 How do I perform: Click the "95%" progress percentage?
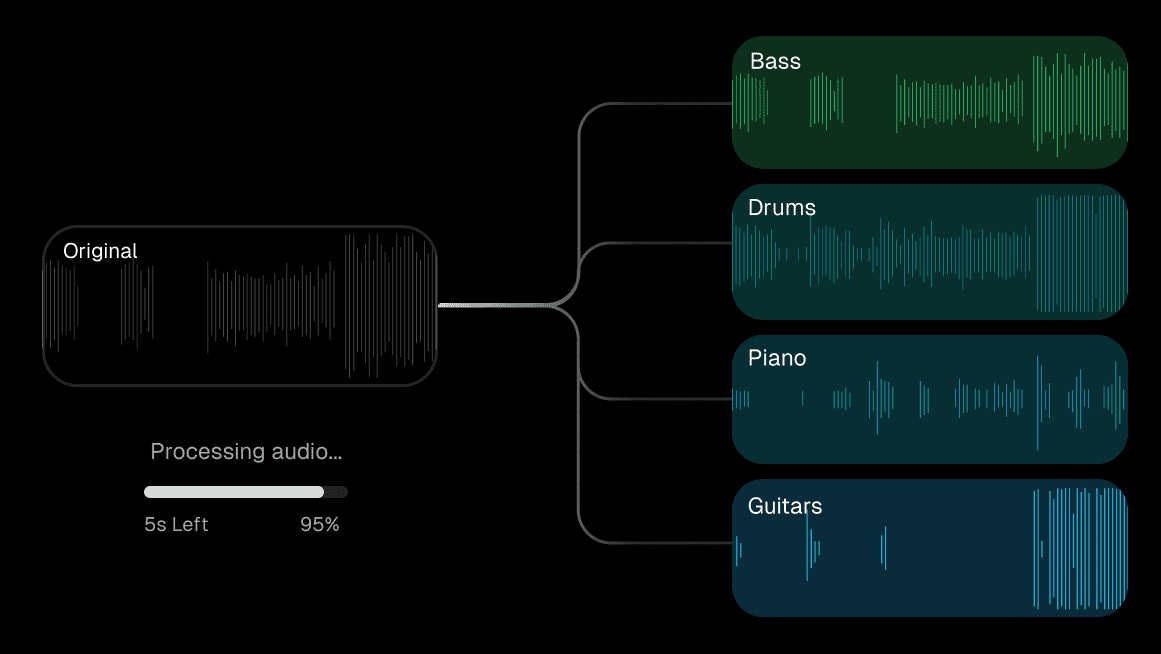tap(319, 525)
